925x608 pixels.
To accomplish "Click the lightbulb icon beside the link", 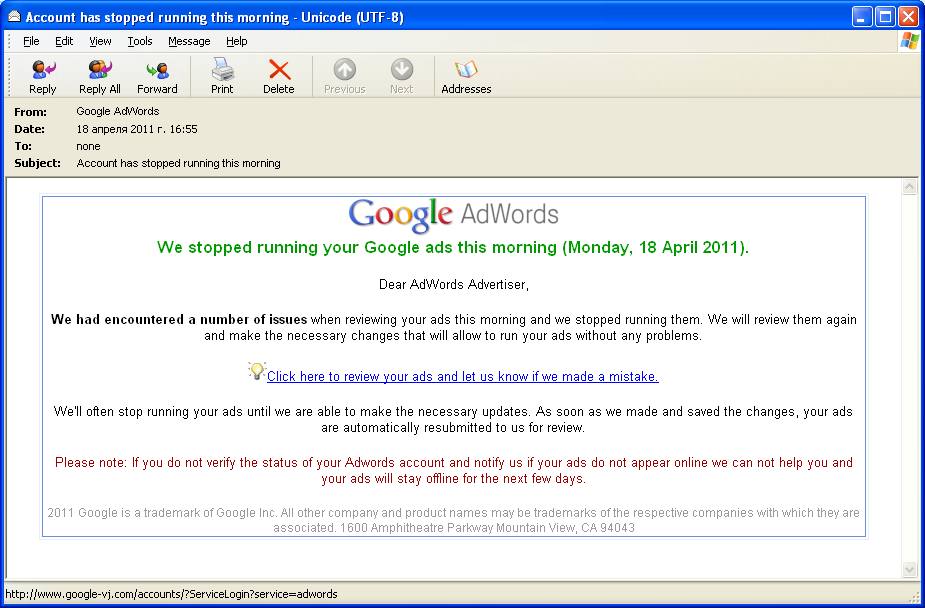I will pyautogui.click(x=257, y=371).
